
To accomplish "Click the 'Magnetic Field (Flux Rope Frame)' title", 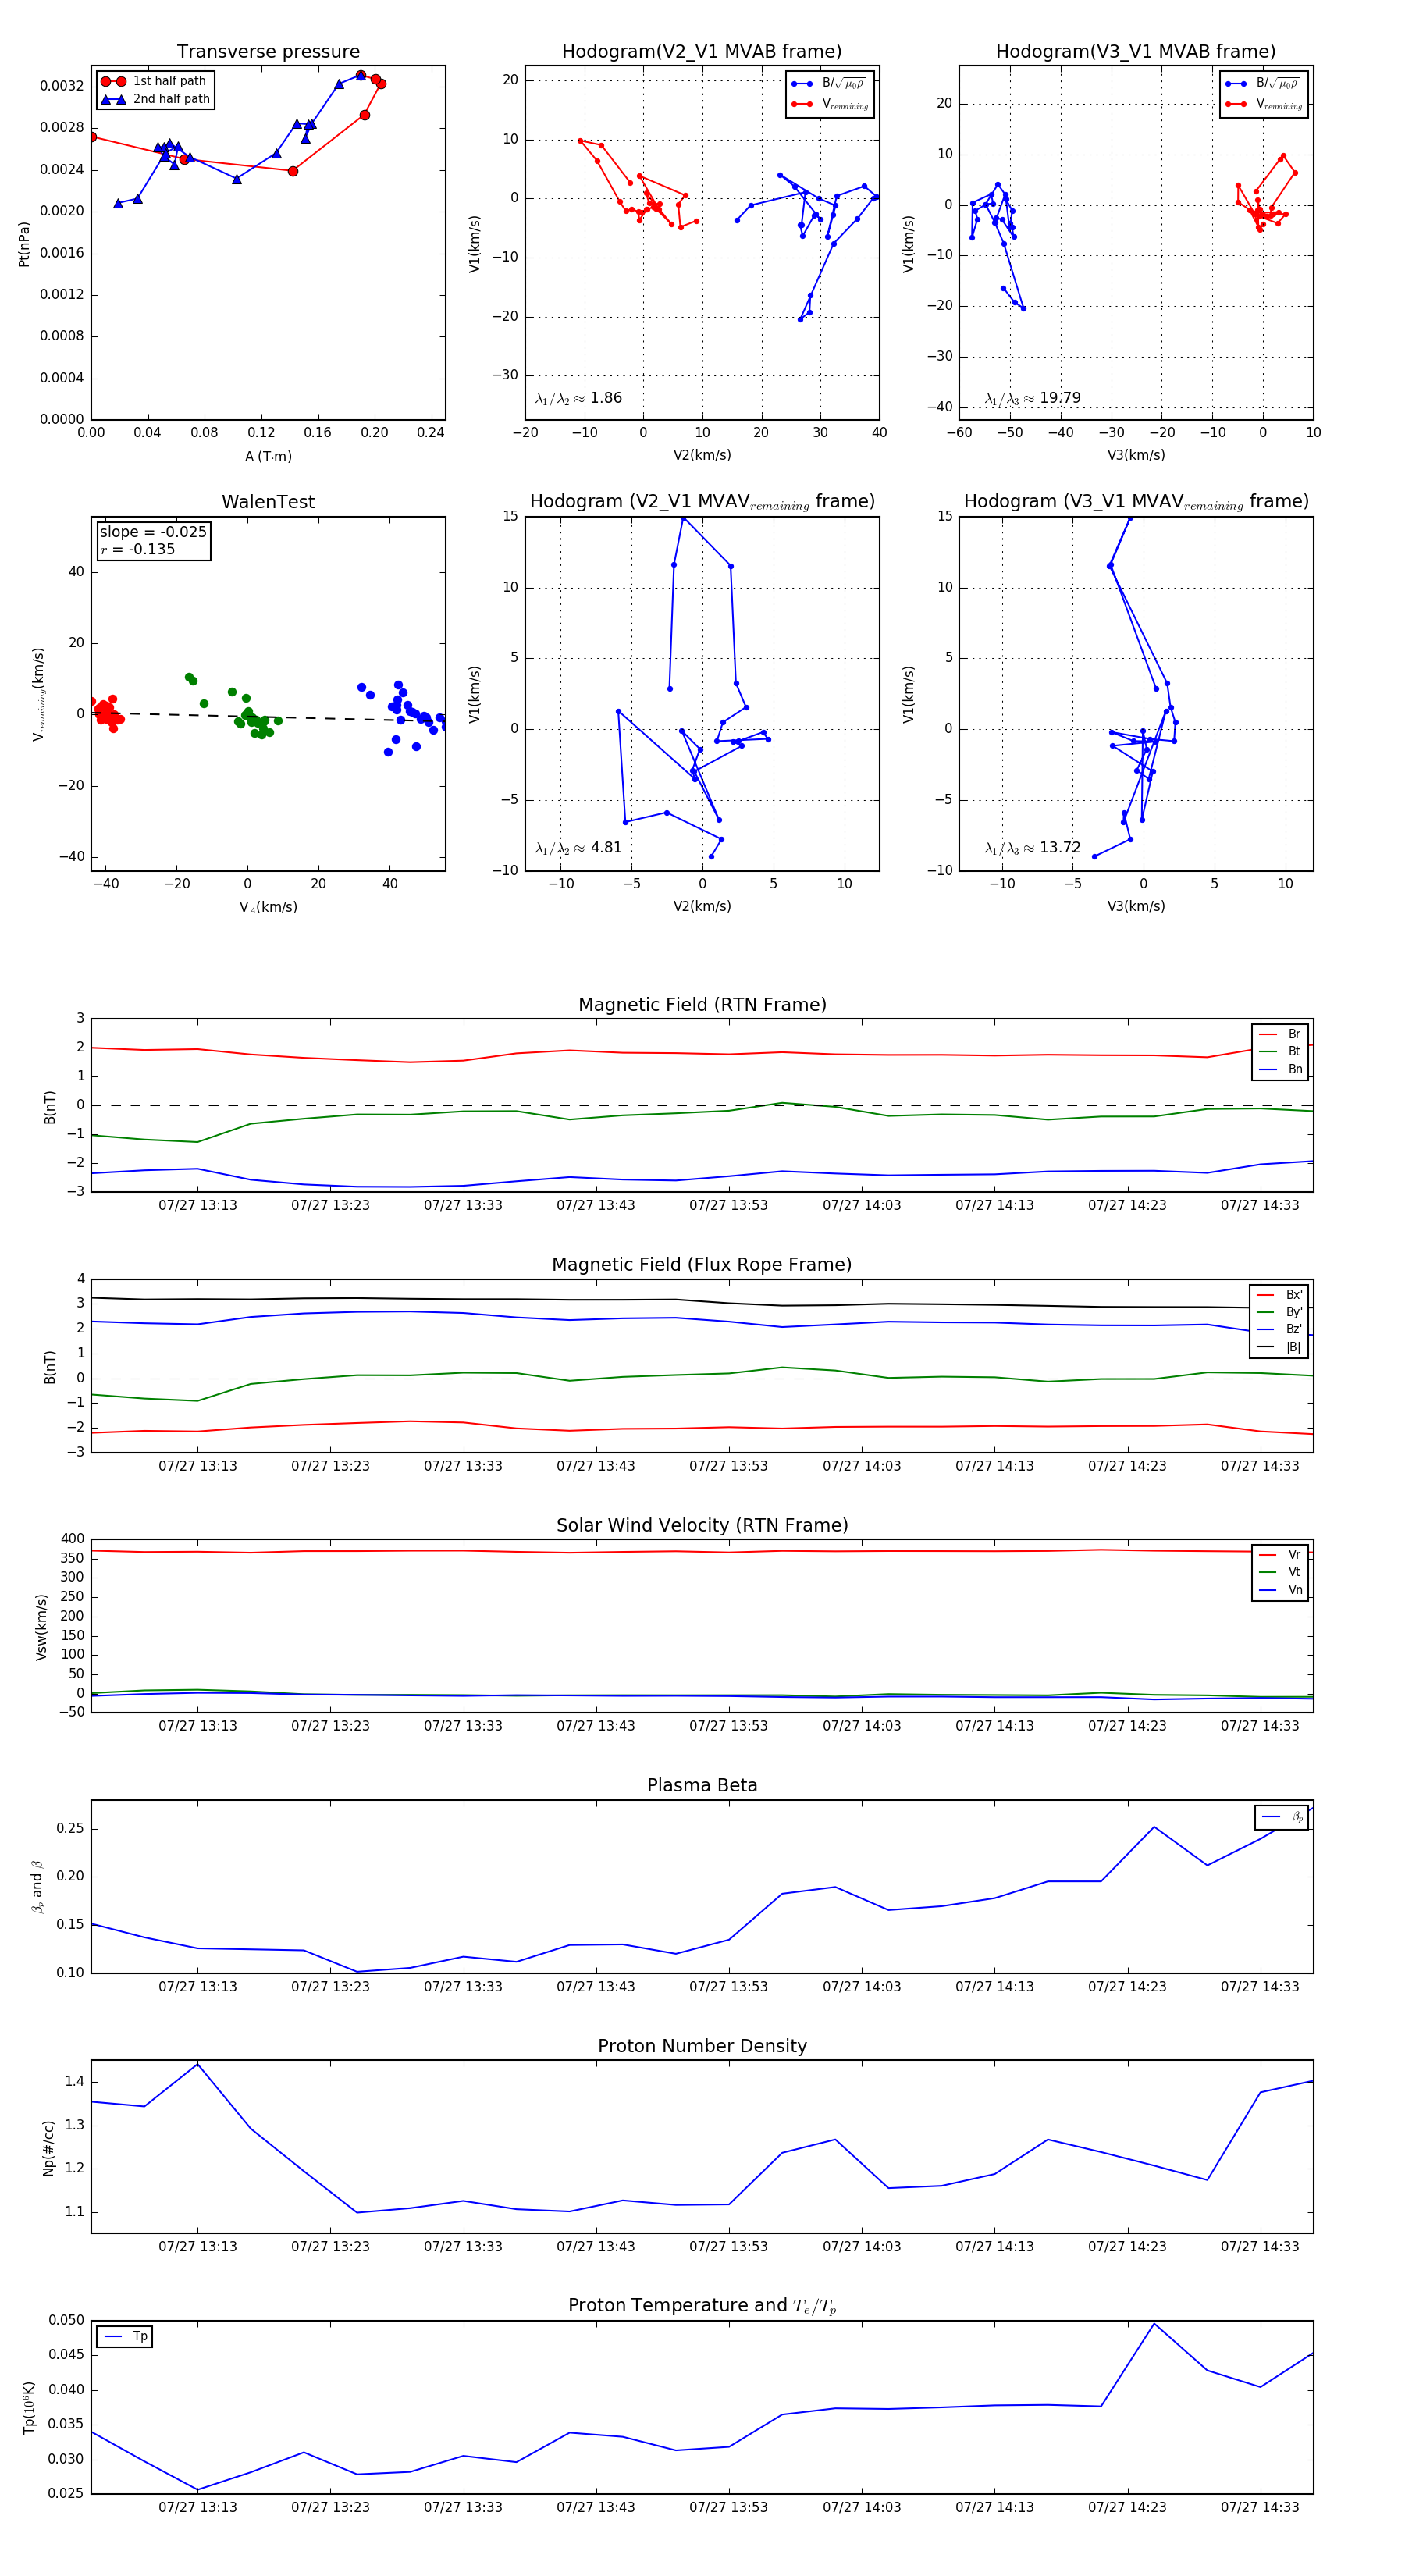I will point(702,1265).
